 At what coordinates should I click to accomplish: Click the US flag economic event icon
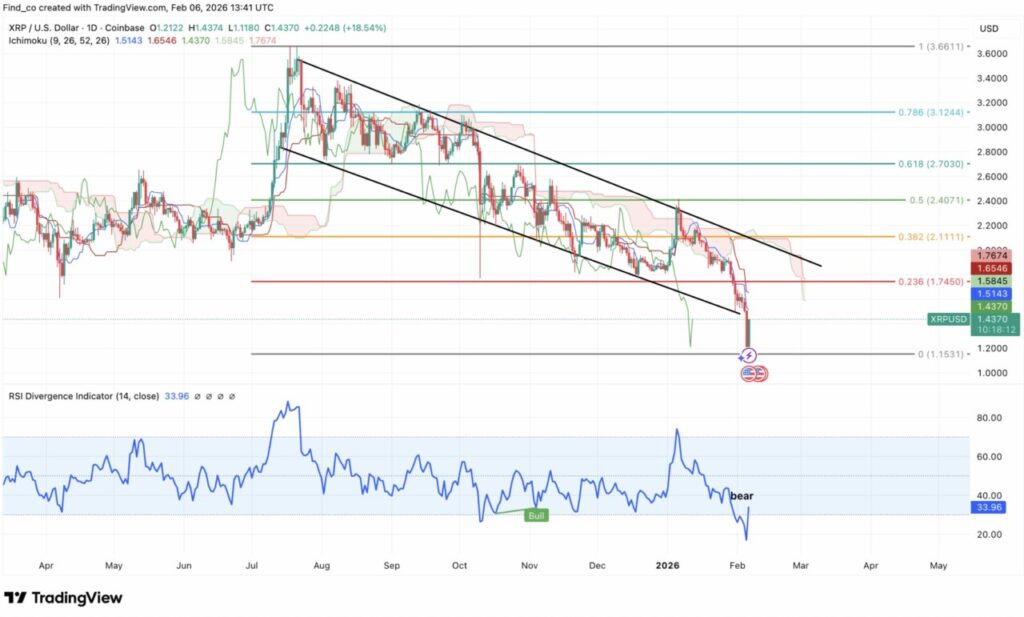click(x=754, y=373)
